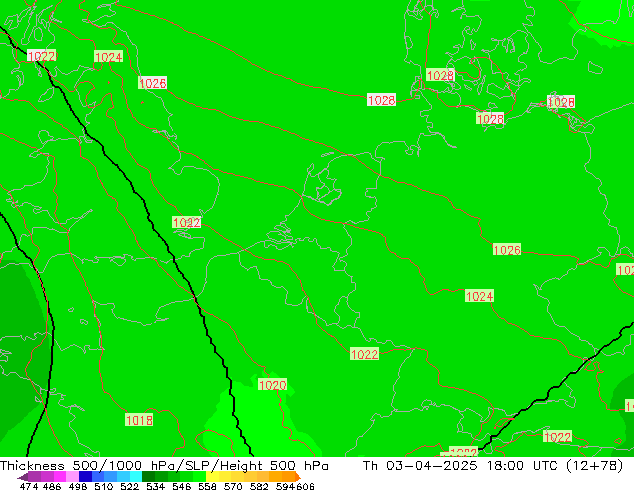Image resolution: width=634 pixels, height=490 pixels.
Task: Select the southernmost 1028 isobar label
Action: tap(490, 119)
